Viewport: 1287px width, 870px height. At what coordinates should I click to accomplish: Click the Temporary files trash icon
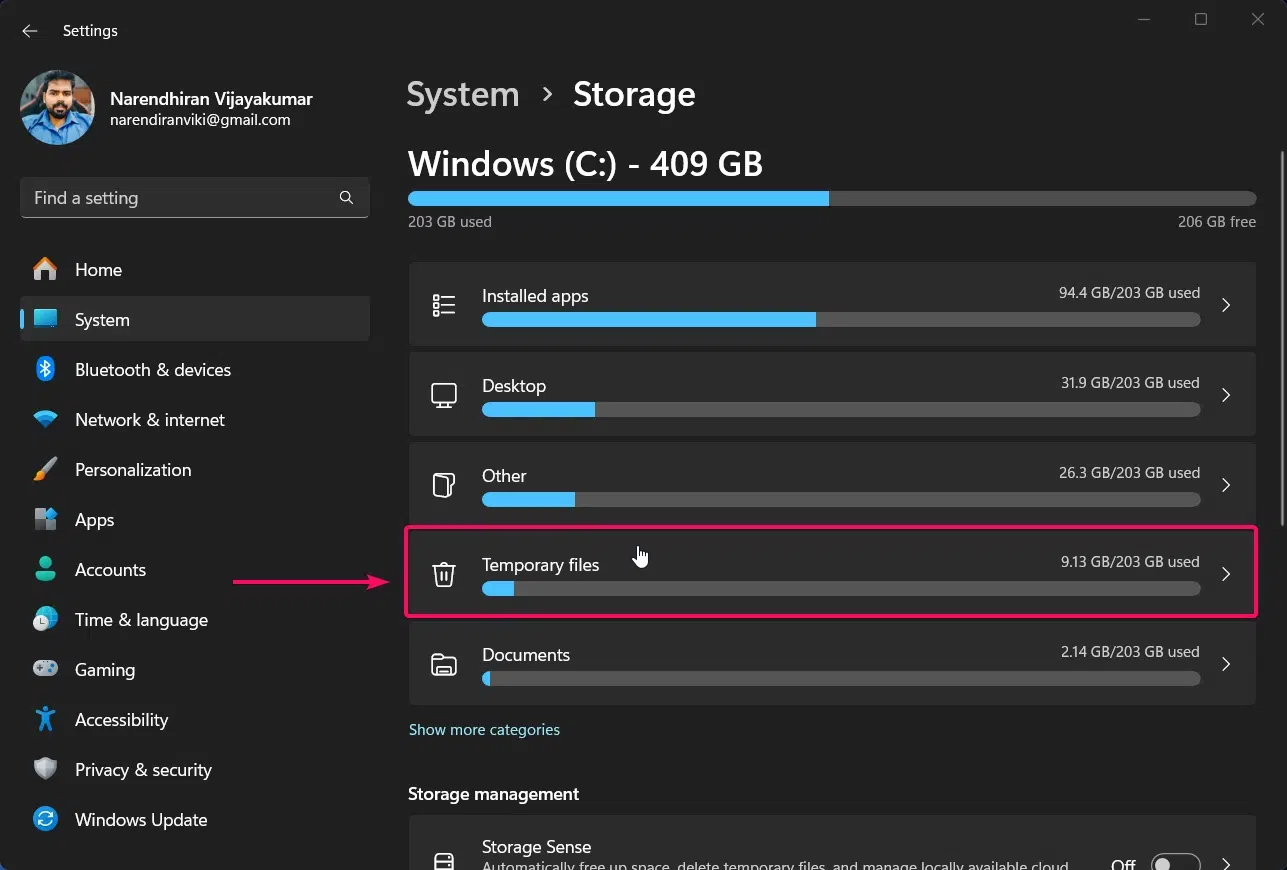(444, 574)
